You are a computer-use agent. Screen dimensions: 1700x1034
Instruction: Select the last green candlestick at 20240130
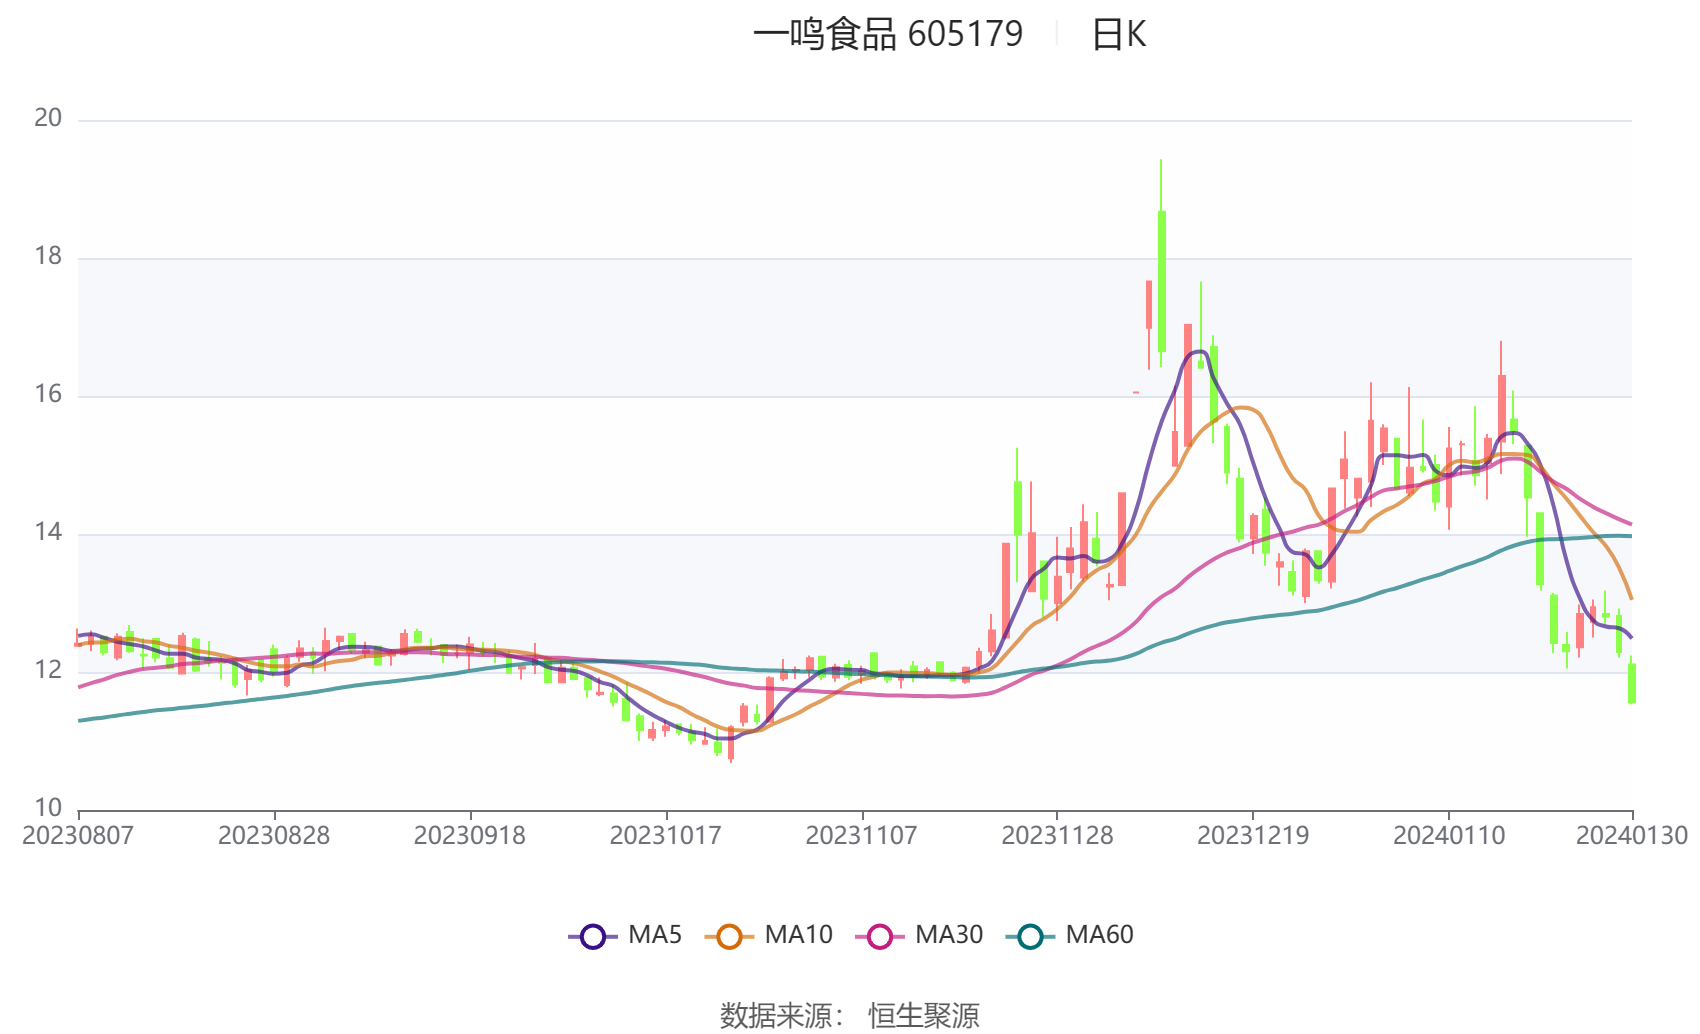pyautogui.click(x=1632, y=682)
